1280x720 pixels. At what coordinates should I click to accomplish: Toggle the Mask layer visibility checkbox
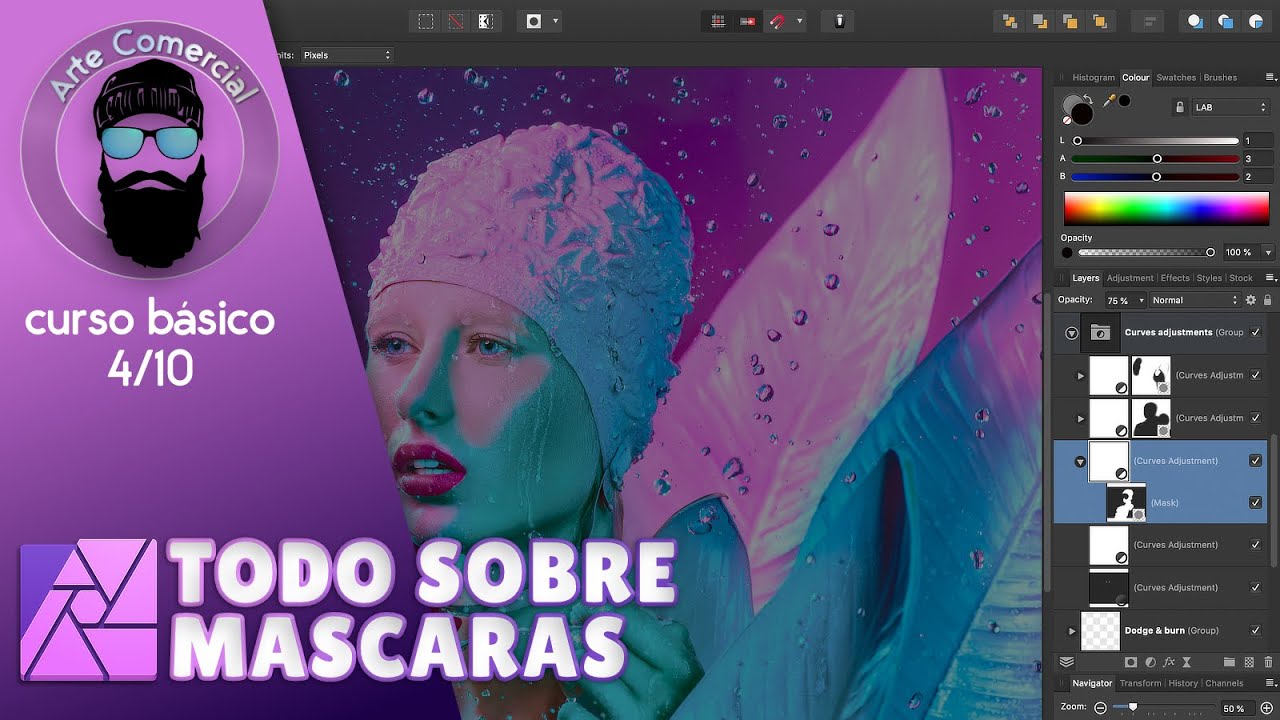coord(1255,503)
